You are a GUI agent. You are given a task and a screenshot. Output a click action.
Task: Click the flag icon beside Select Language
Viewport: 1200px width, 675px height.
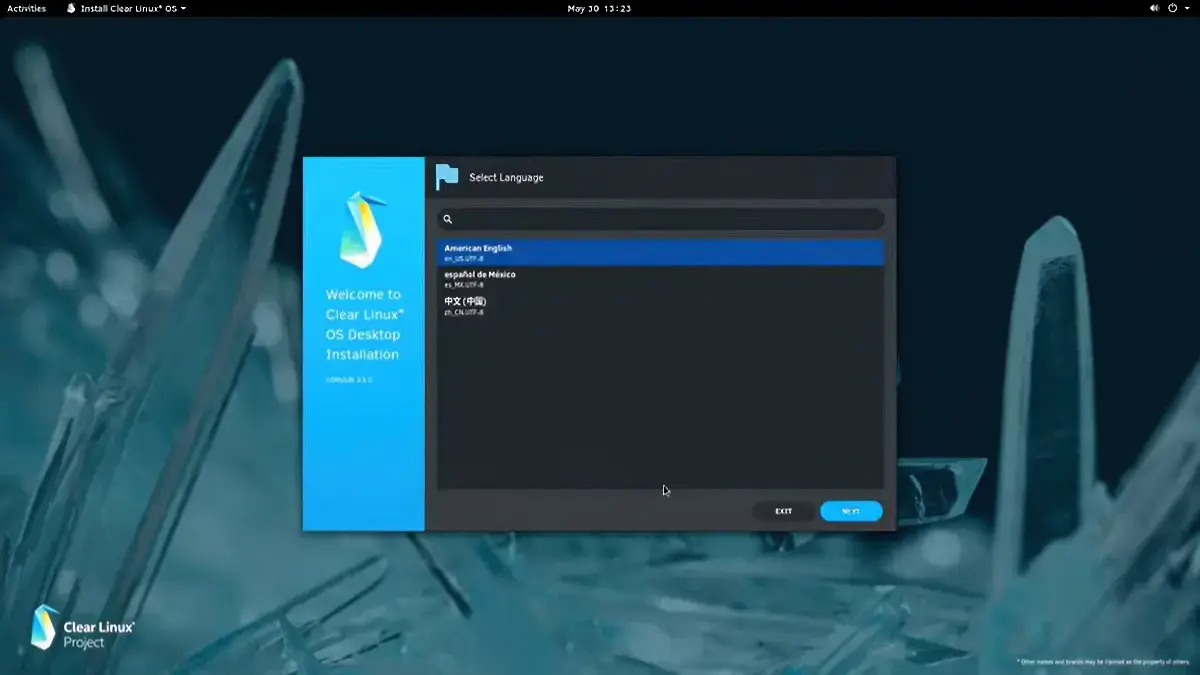click(x=447, y=176)
